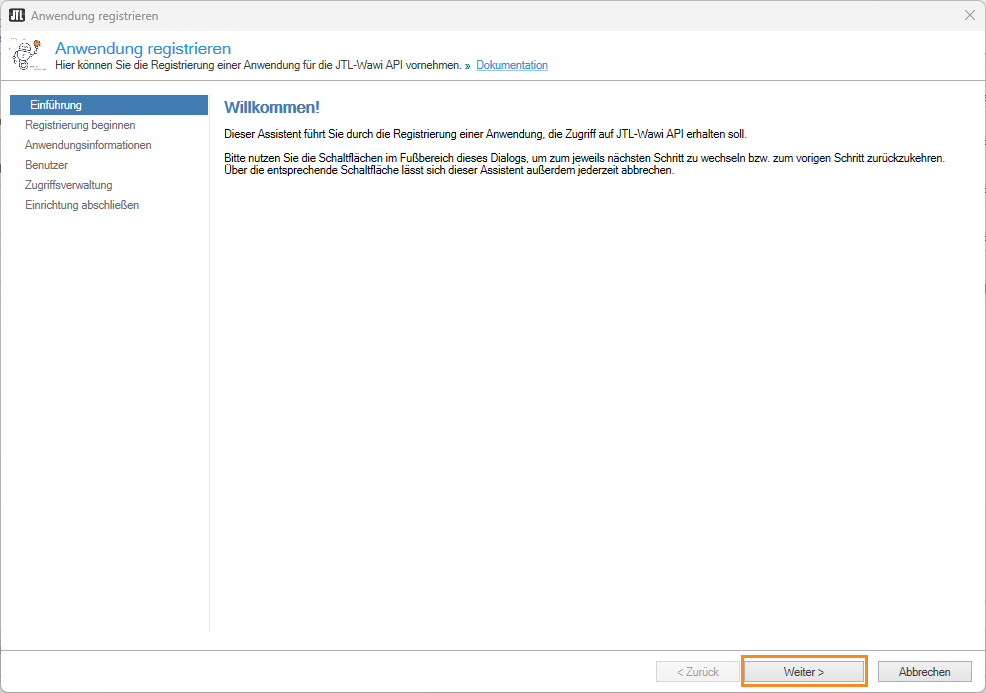Click the wizard mascot icon in header
Screen dimensions: 986x693
click(x=27, y=54)
